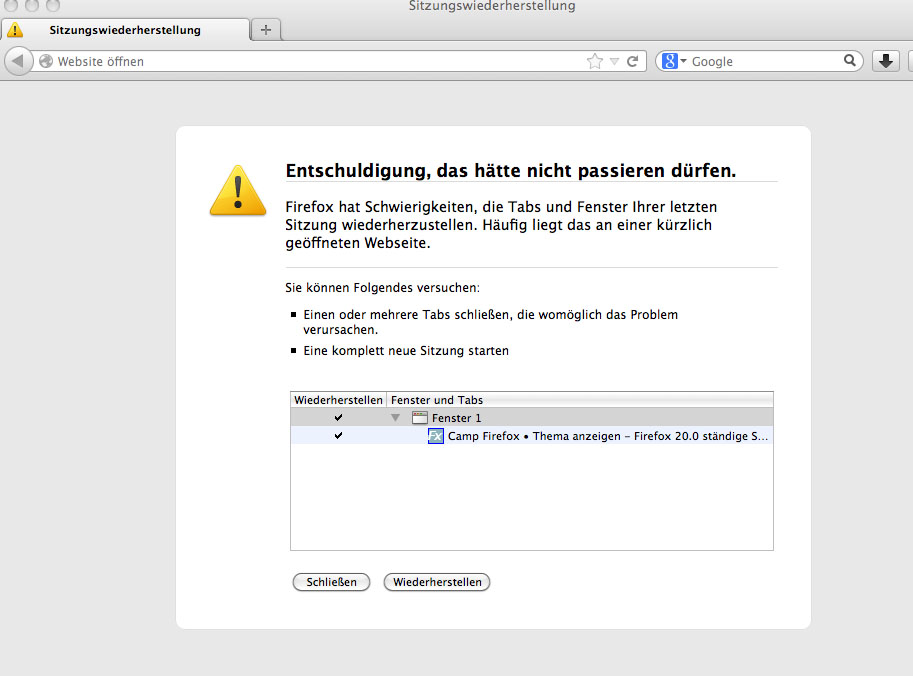Select the Fenster 1 row label
Image resolution: width=913 pixels, height=676 pixels.
(x=456, y=418)
